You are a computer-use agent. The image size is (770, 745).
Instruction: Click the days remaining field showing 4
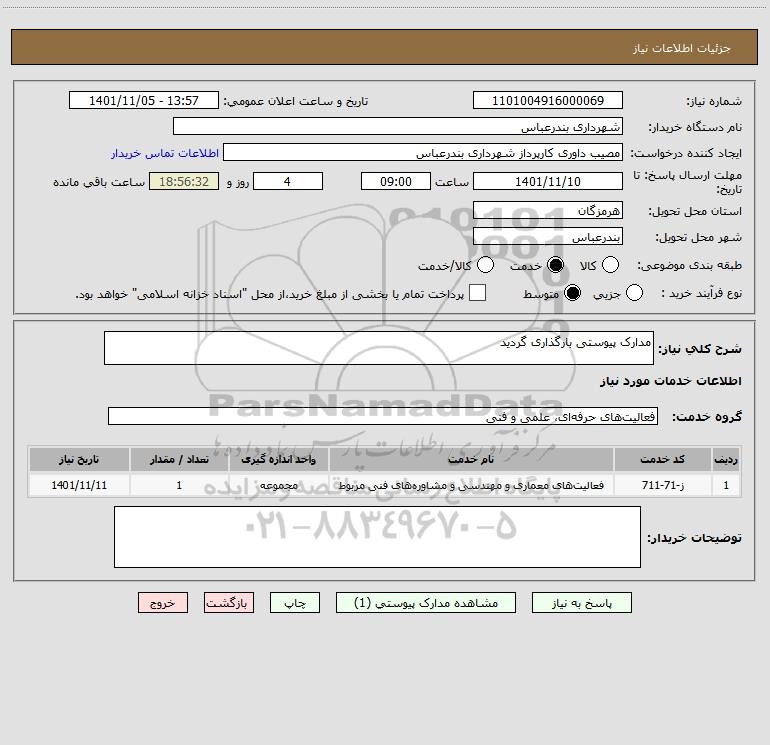288,181
